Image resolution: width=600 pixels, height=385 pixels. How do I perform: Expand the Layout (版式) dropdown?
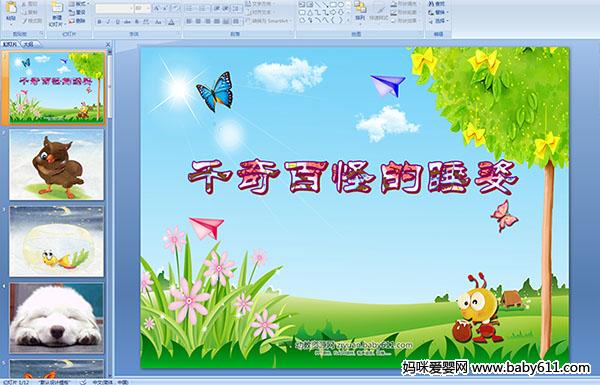78,4
